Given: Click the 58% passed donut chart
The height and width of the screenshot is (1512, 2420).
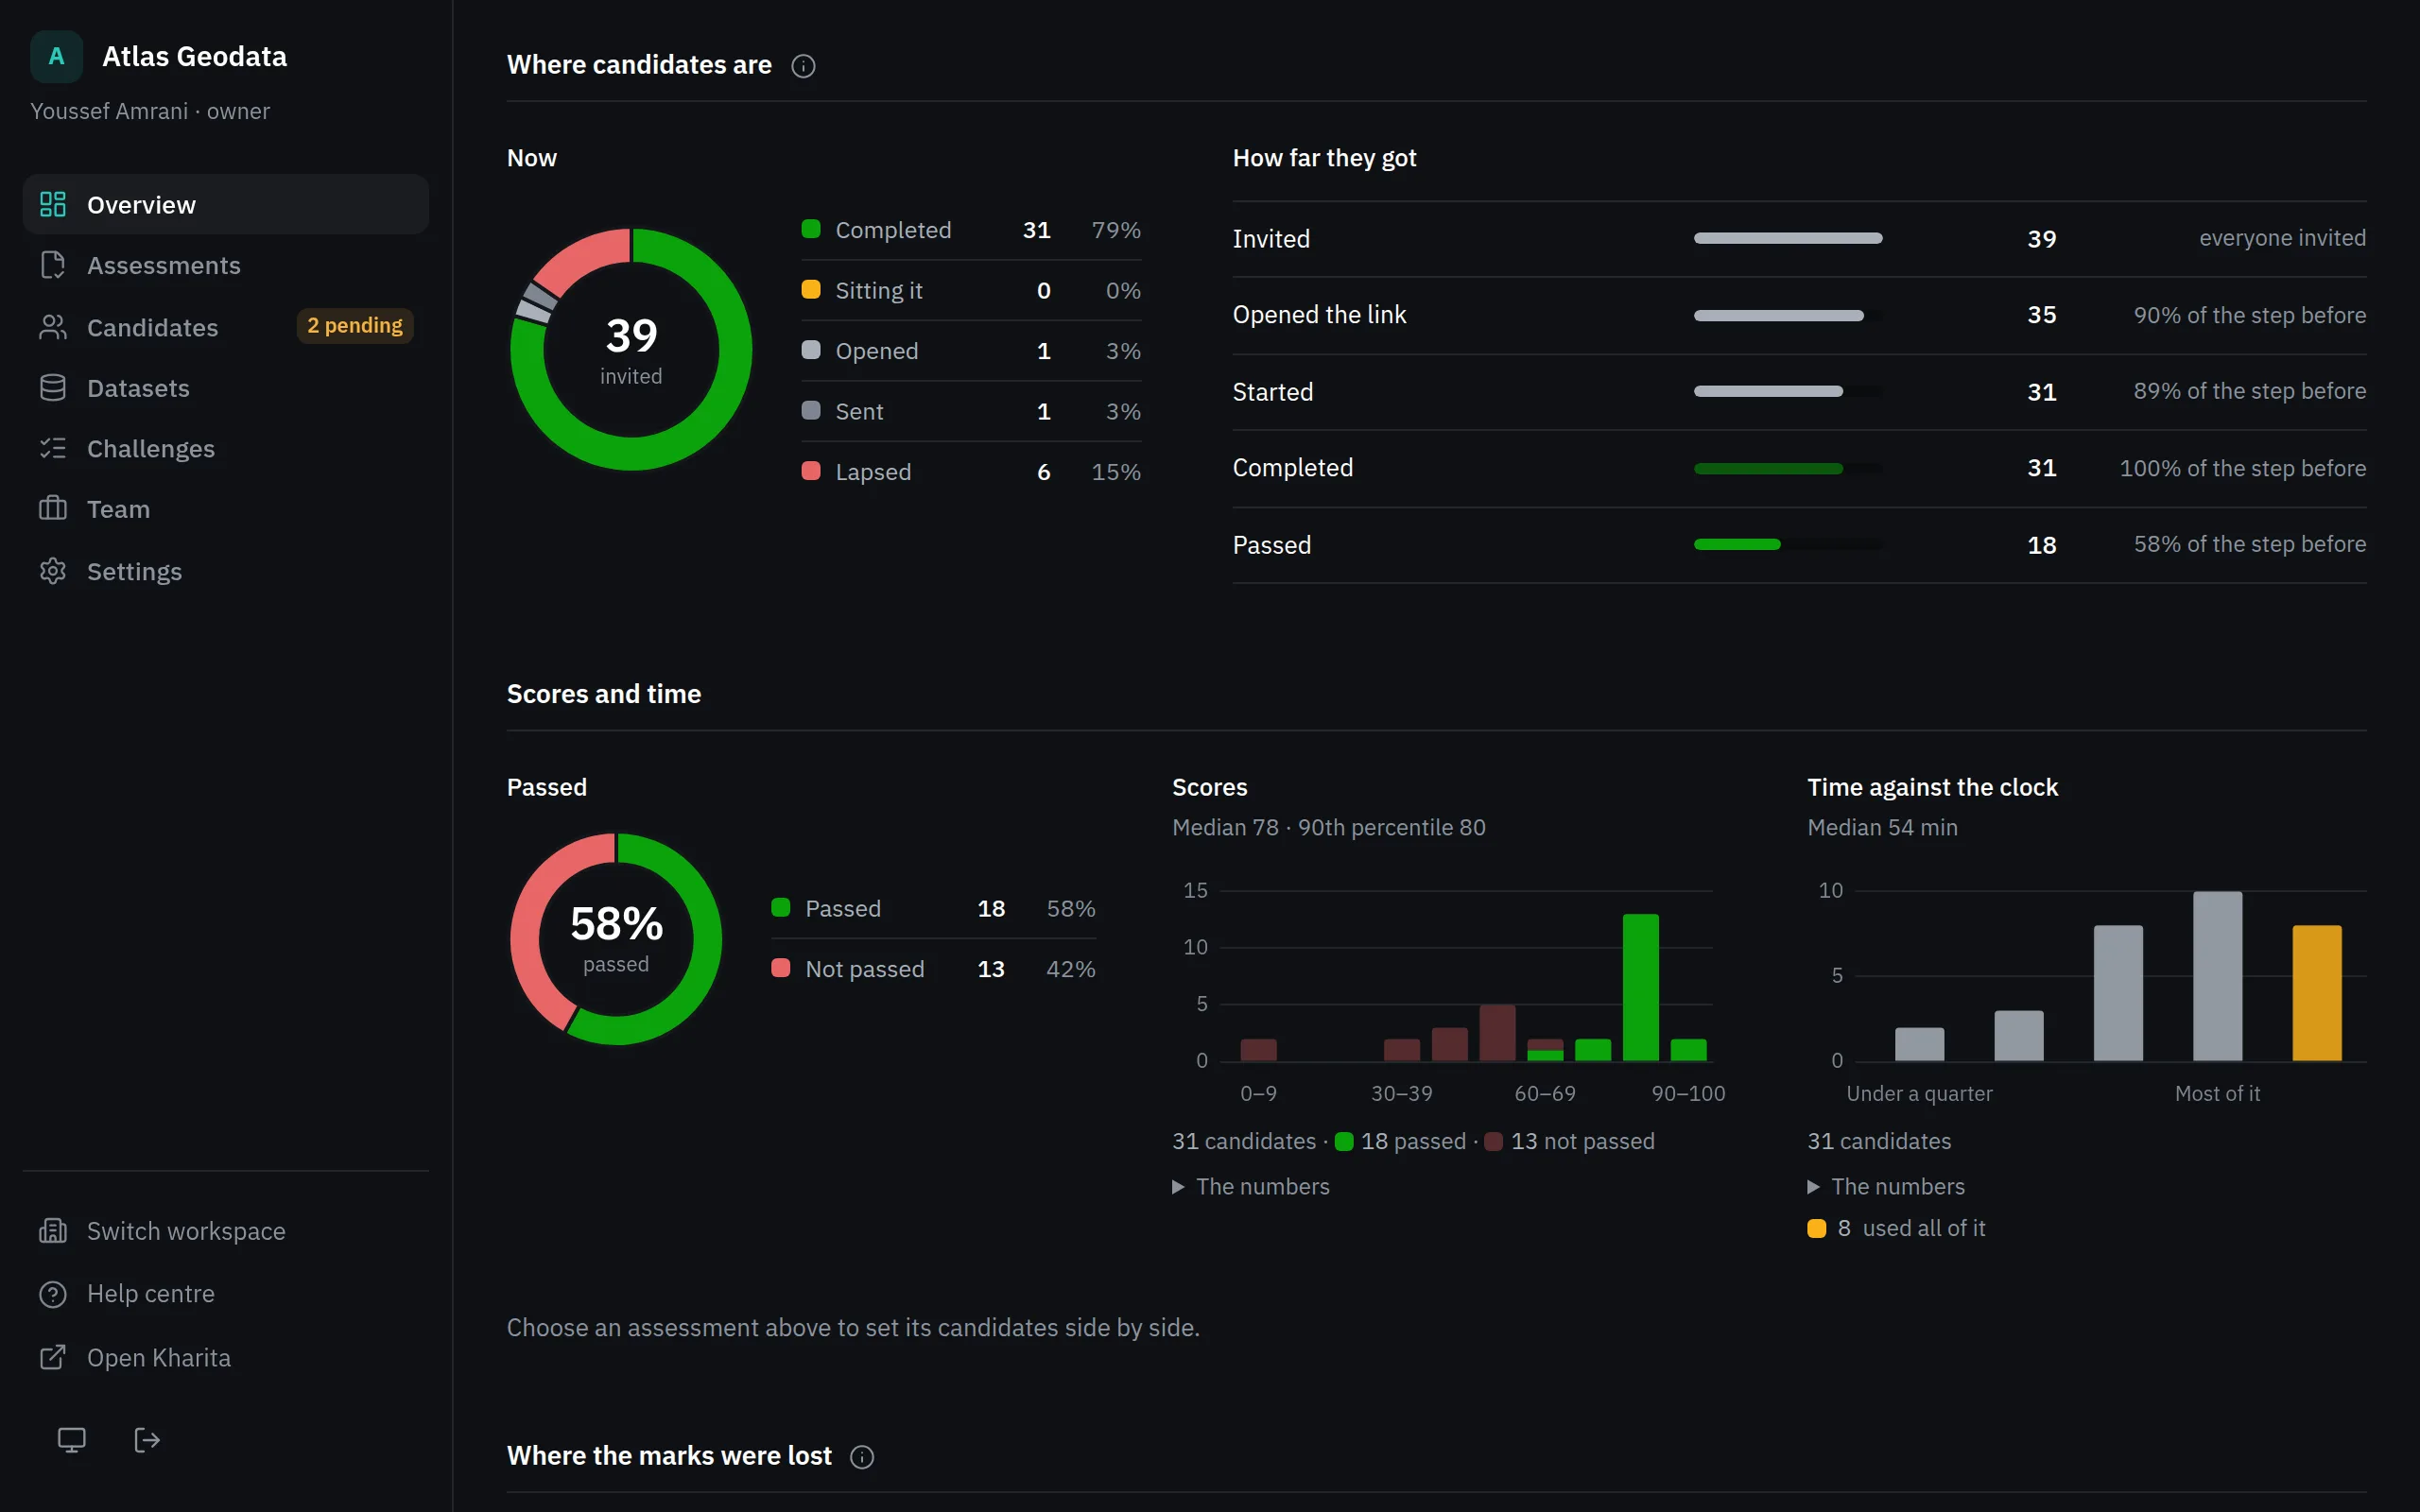Looking at the screenshot, I should pos(616,939).
